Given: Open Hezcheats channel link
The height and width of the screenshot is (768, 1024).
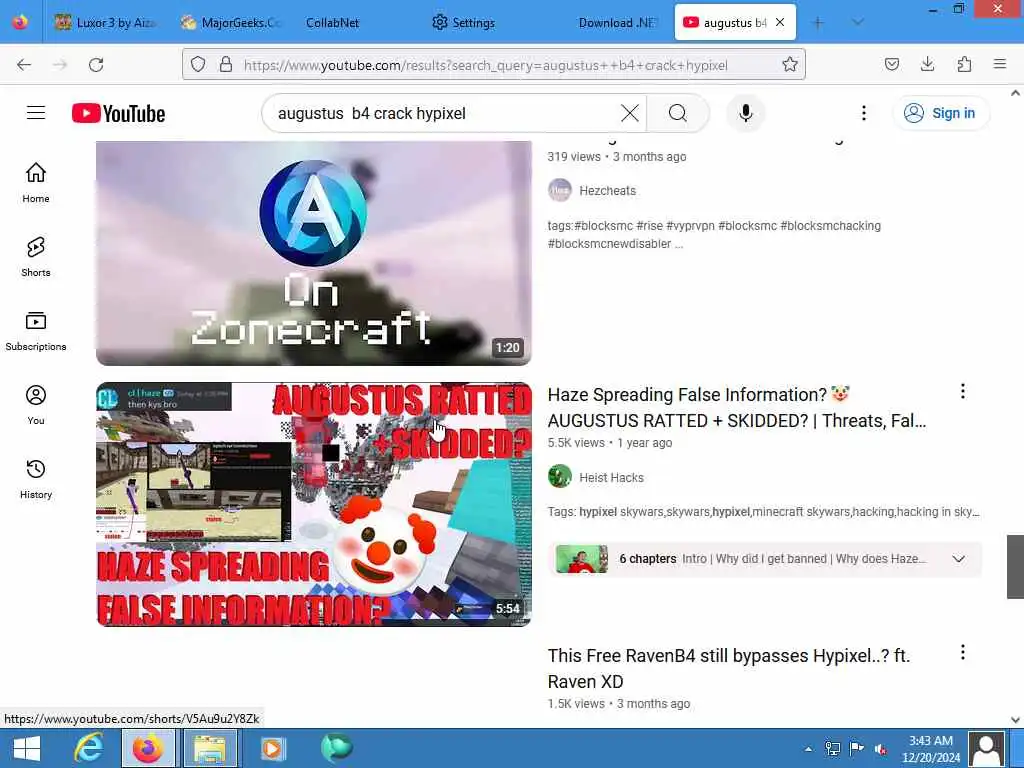Looking at the screenshot, I should [607, 191].
